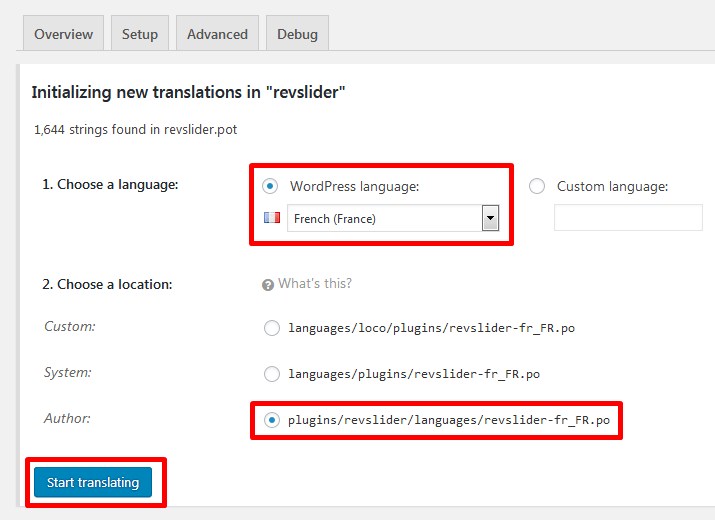Open the Debug tab
This screenshot has height=520, width=715.
click(297, 33)
